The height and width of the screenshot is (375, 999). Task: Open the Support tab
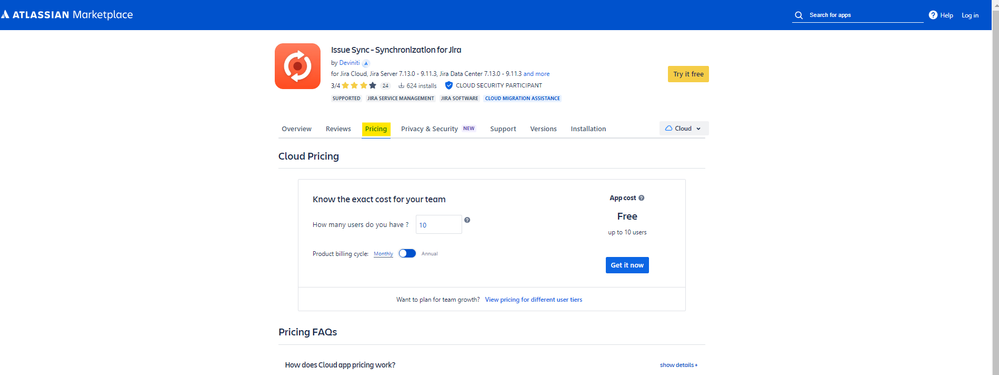coord(503,129)
